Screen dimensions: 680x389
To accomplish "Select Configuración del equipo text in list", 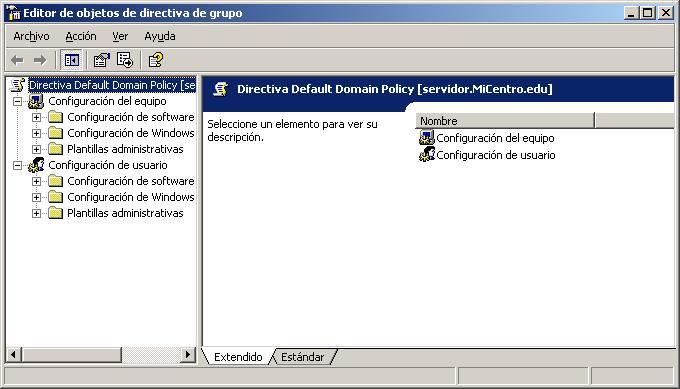I will tap(495, 138).
